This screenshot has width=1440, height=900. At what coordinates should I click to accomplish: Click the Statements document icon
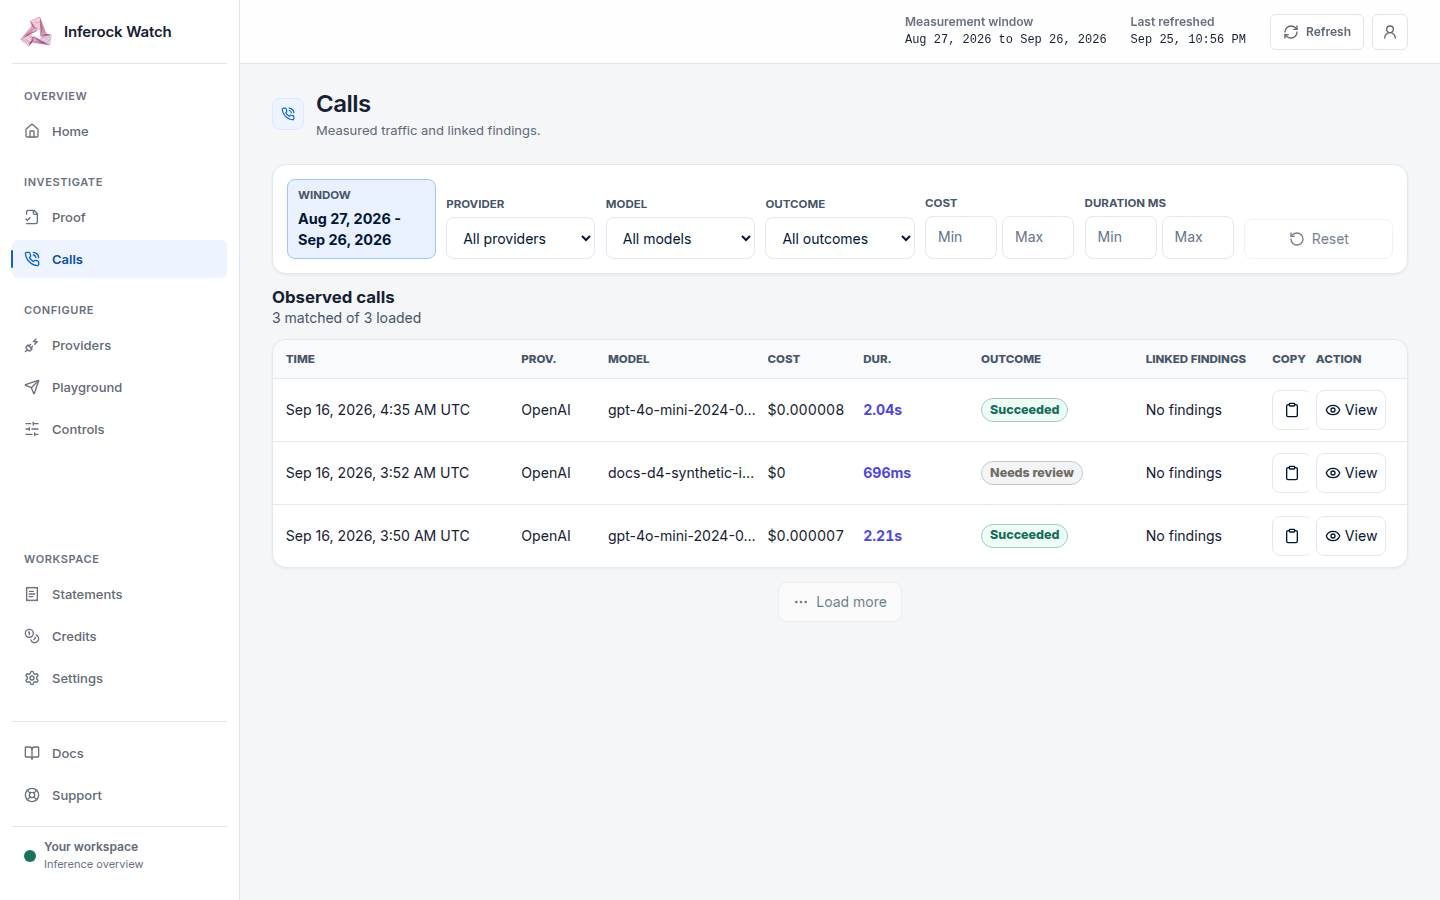click(32, 594)
